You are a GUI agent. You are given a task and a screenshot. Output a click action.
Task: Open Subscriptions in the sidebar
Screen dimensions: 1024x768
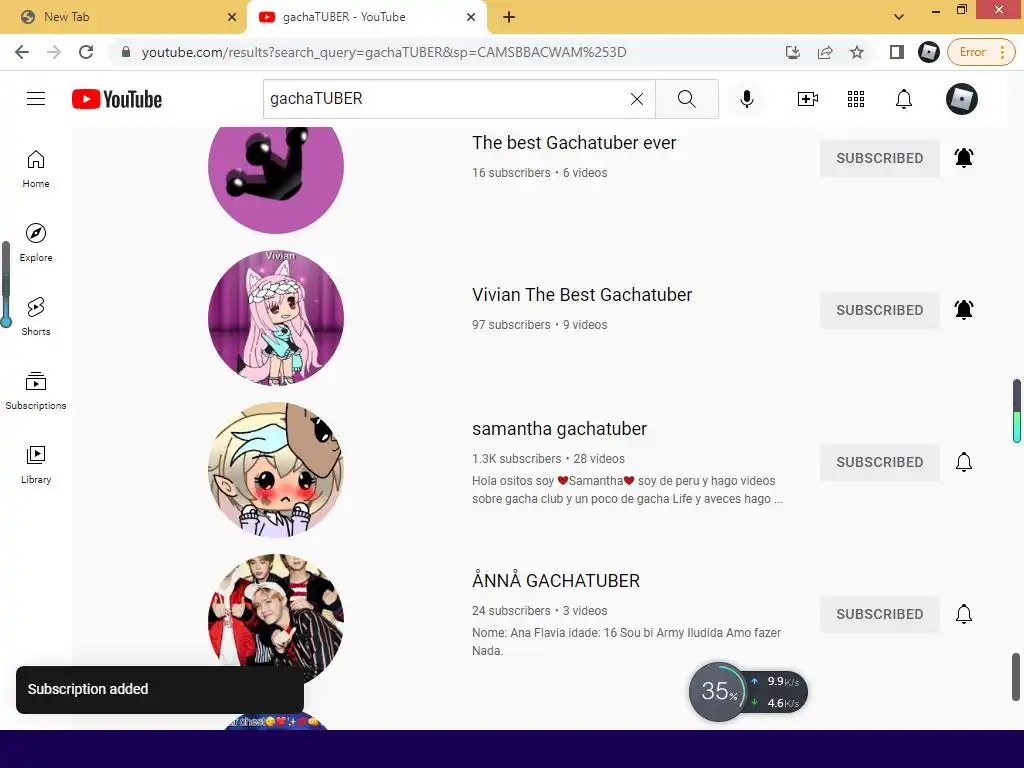tap(36, 391)
